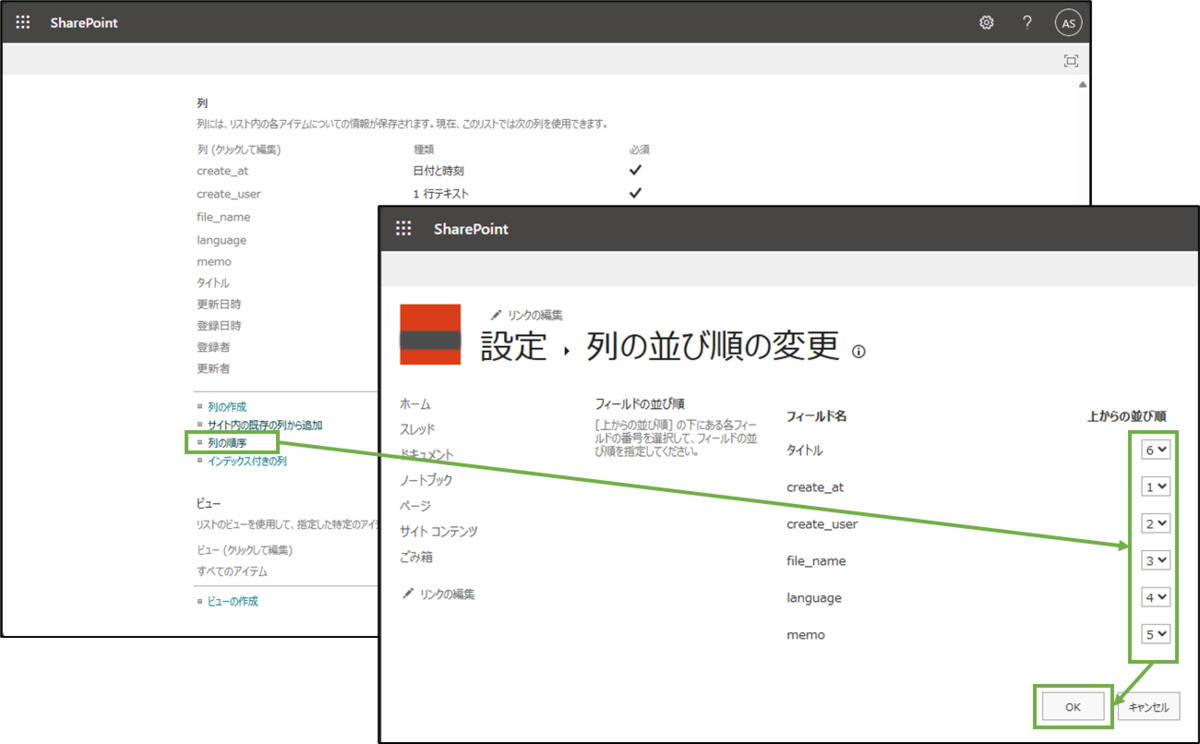Go to ホーム in left navigation
1200x744 pixels.
point(415,404)
